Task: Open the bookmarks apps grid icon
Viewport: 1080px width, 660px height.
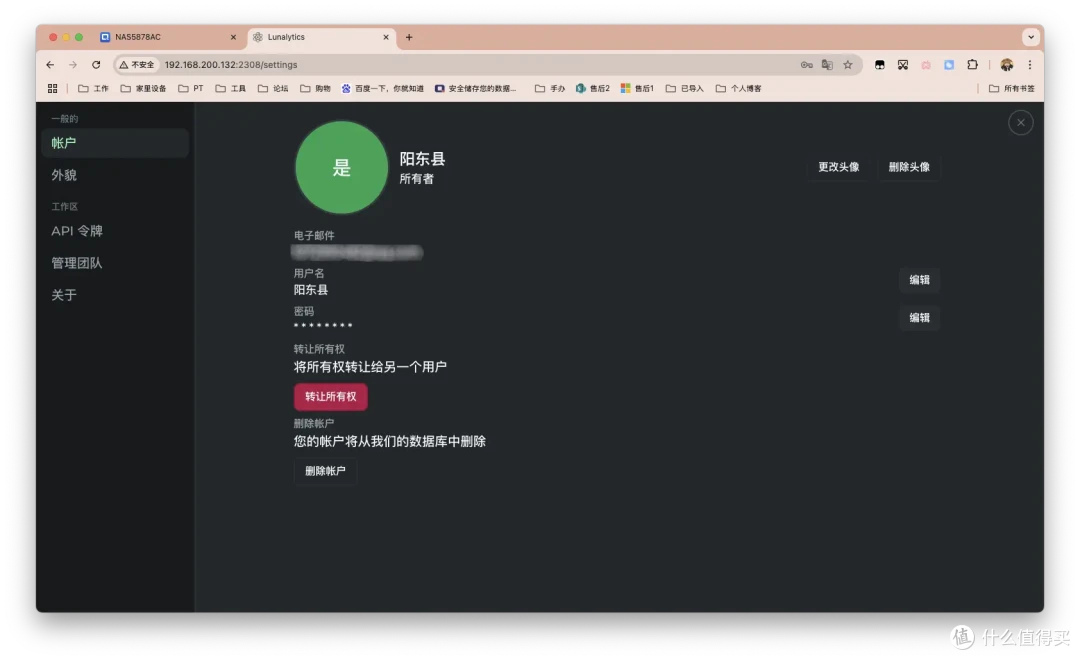Action: point(52,88)
